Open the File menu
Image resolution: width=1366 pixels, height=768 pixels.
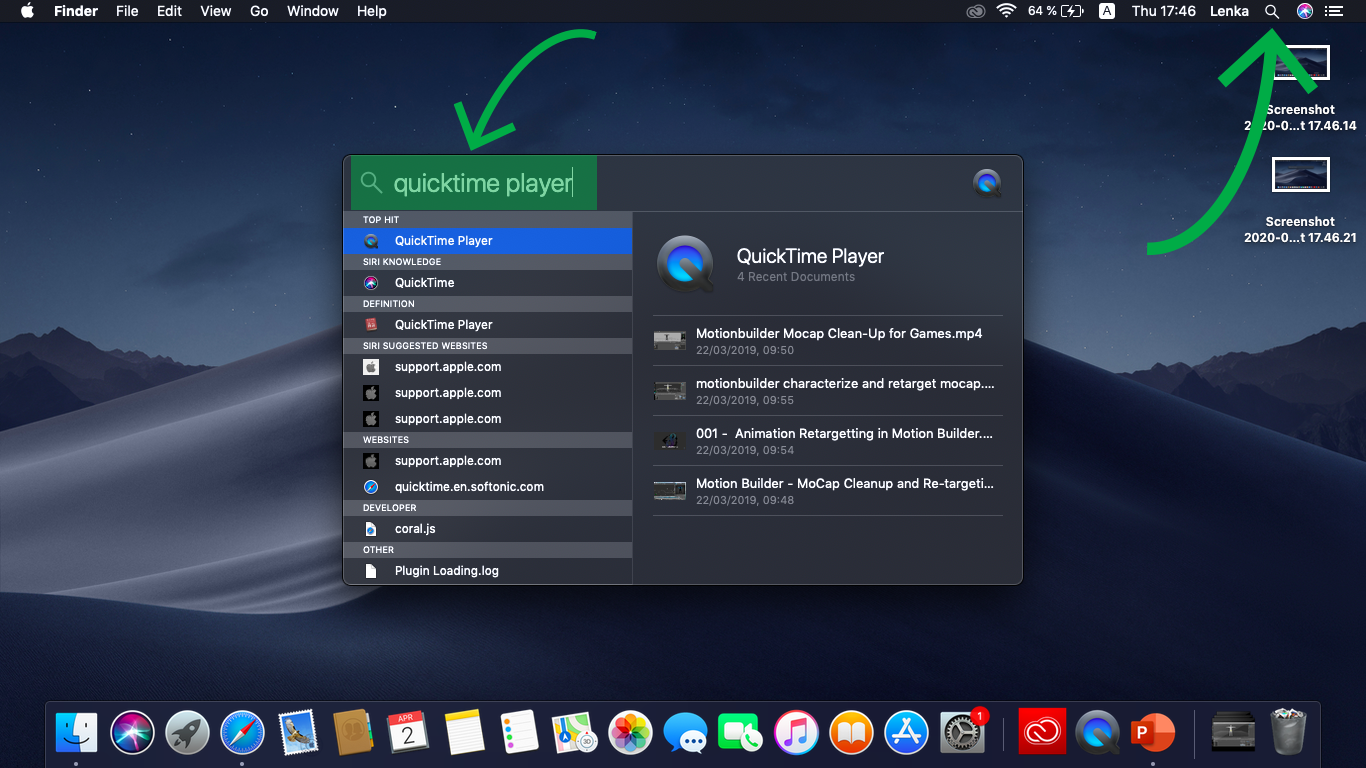point(127,11)
